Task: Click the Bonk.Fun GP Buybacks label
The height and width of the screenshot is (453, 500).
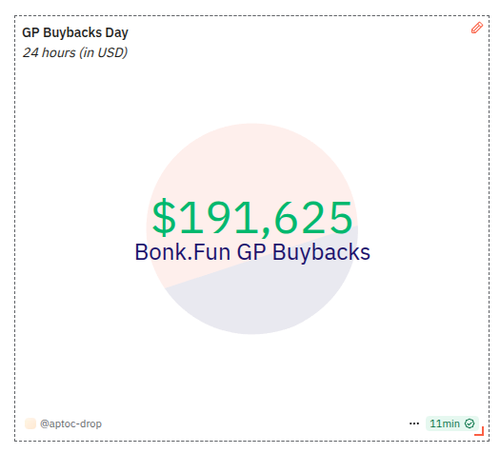Action: pyautogui.click(x=252, y=252)
